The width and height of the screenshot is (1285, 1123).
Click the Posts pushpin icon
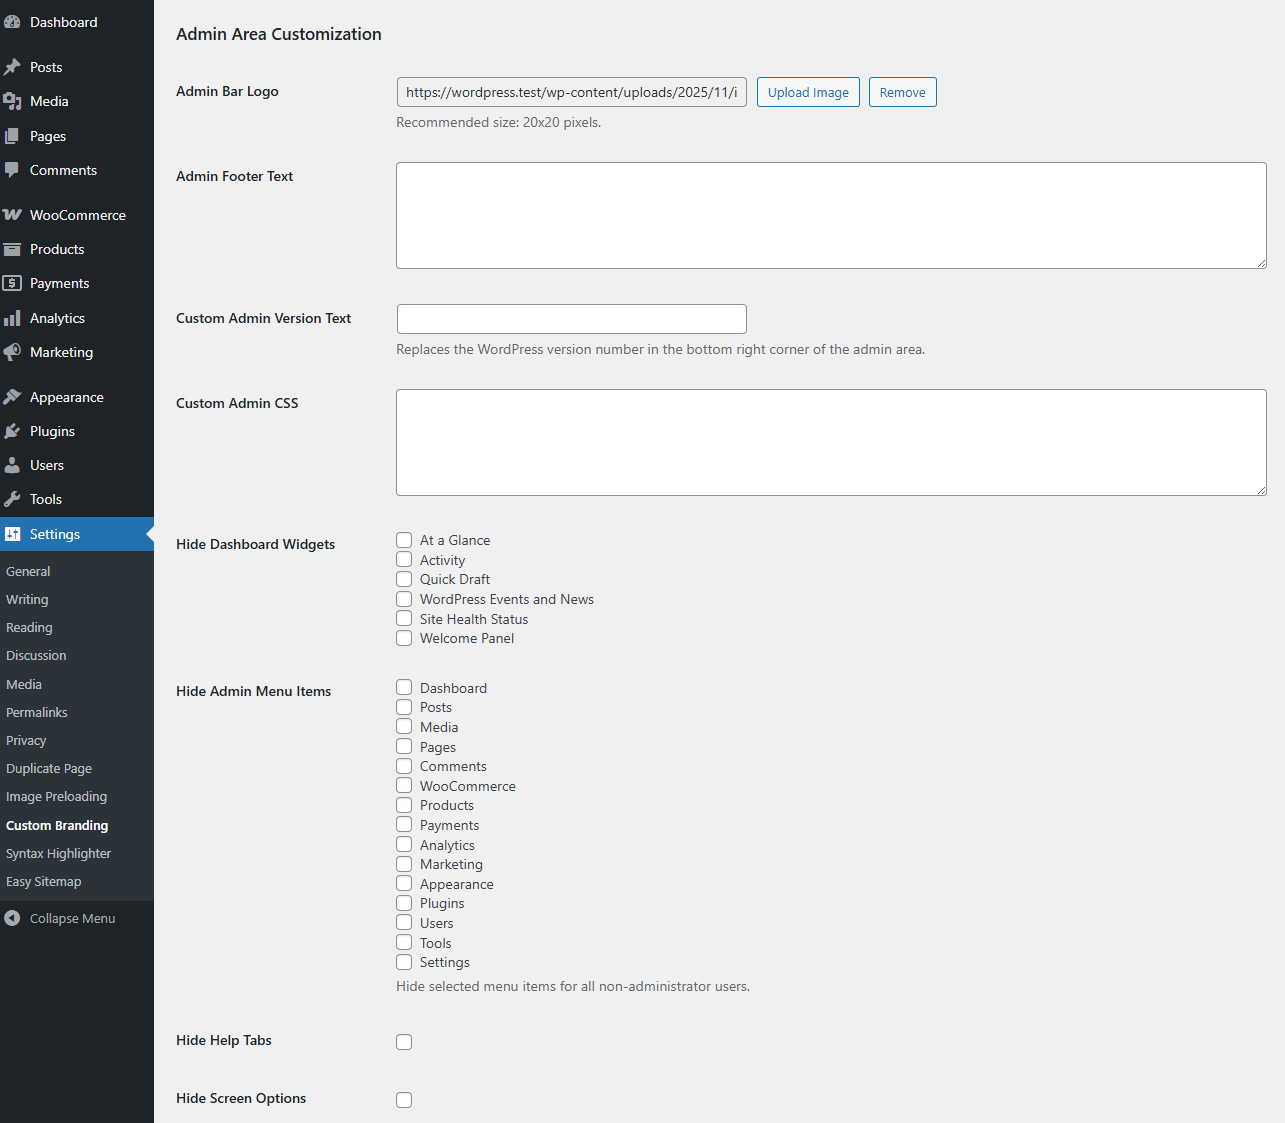point(12,67)
